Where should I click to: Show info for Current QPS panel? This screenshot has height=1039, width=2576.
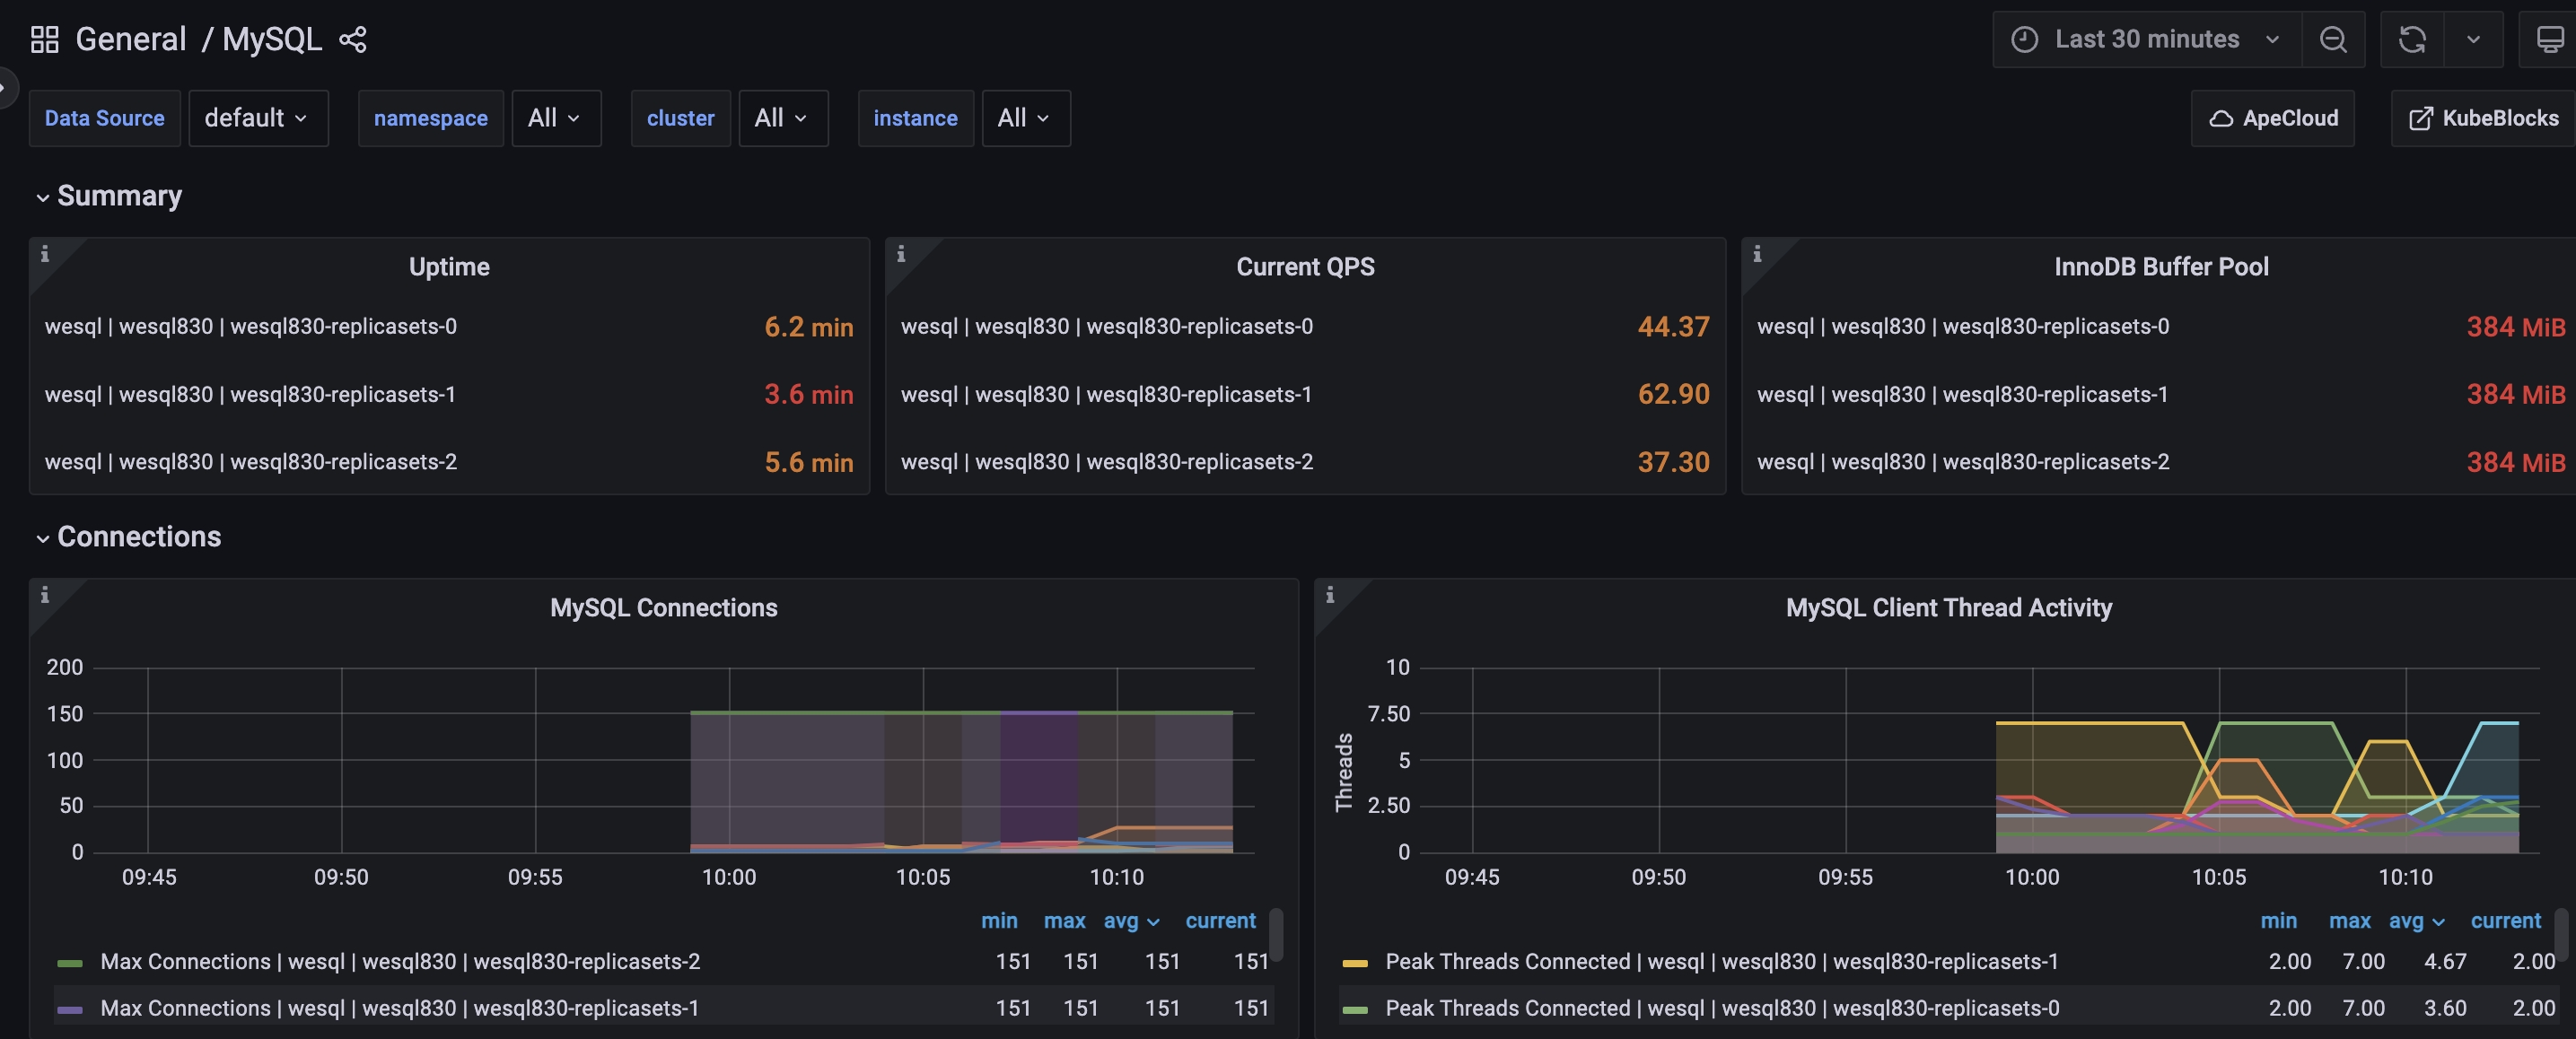pyautogui.click(x=901, y=254)
